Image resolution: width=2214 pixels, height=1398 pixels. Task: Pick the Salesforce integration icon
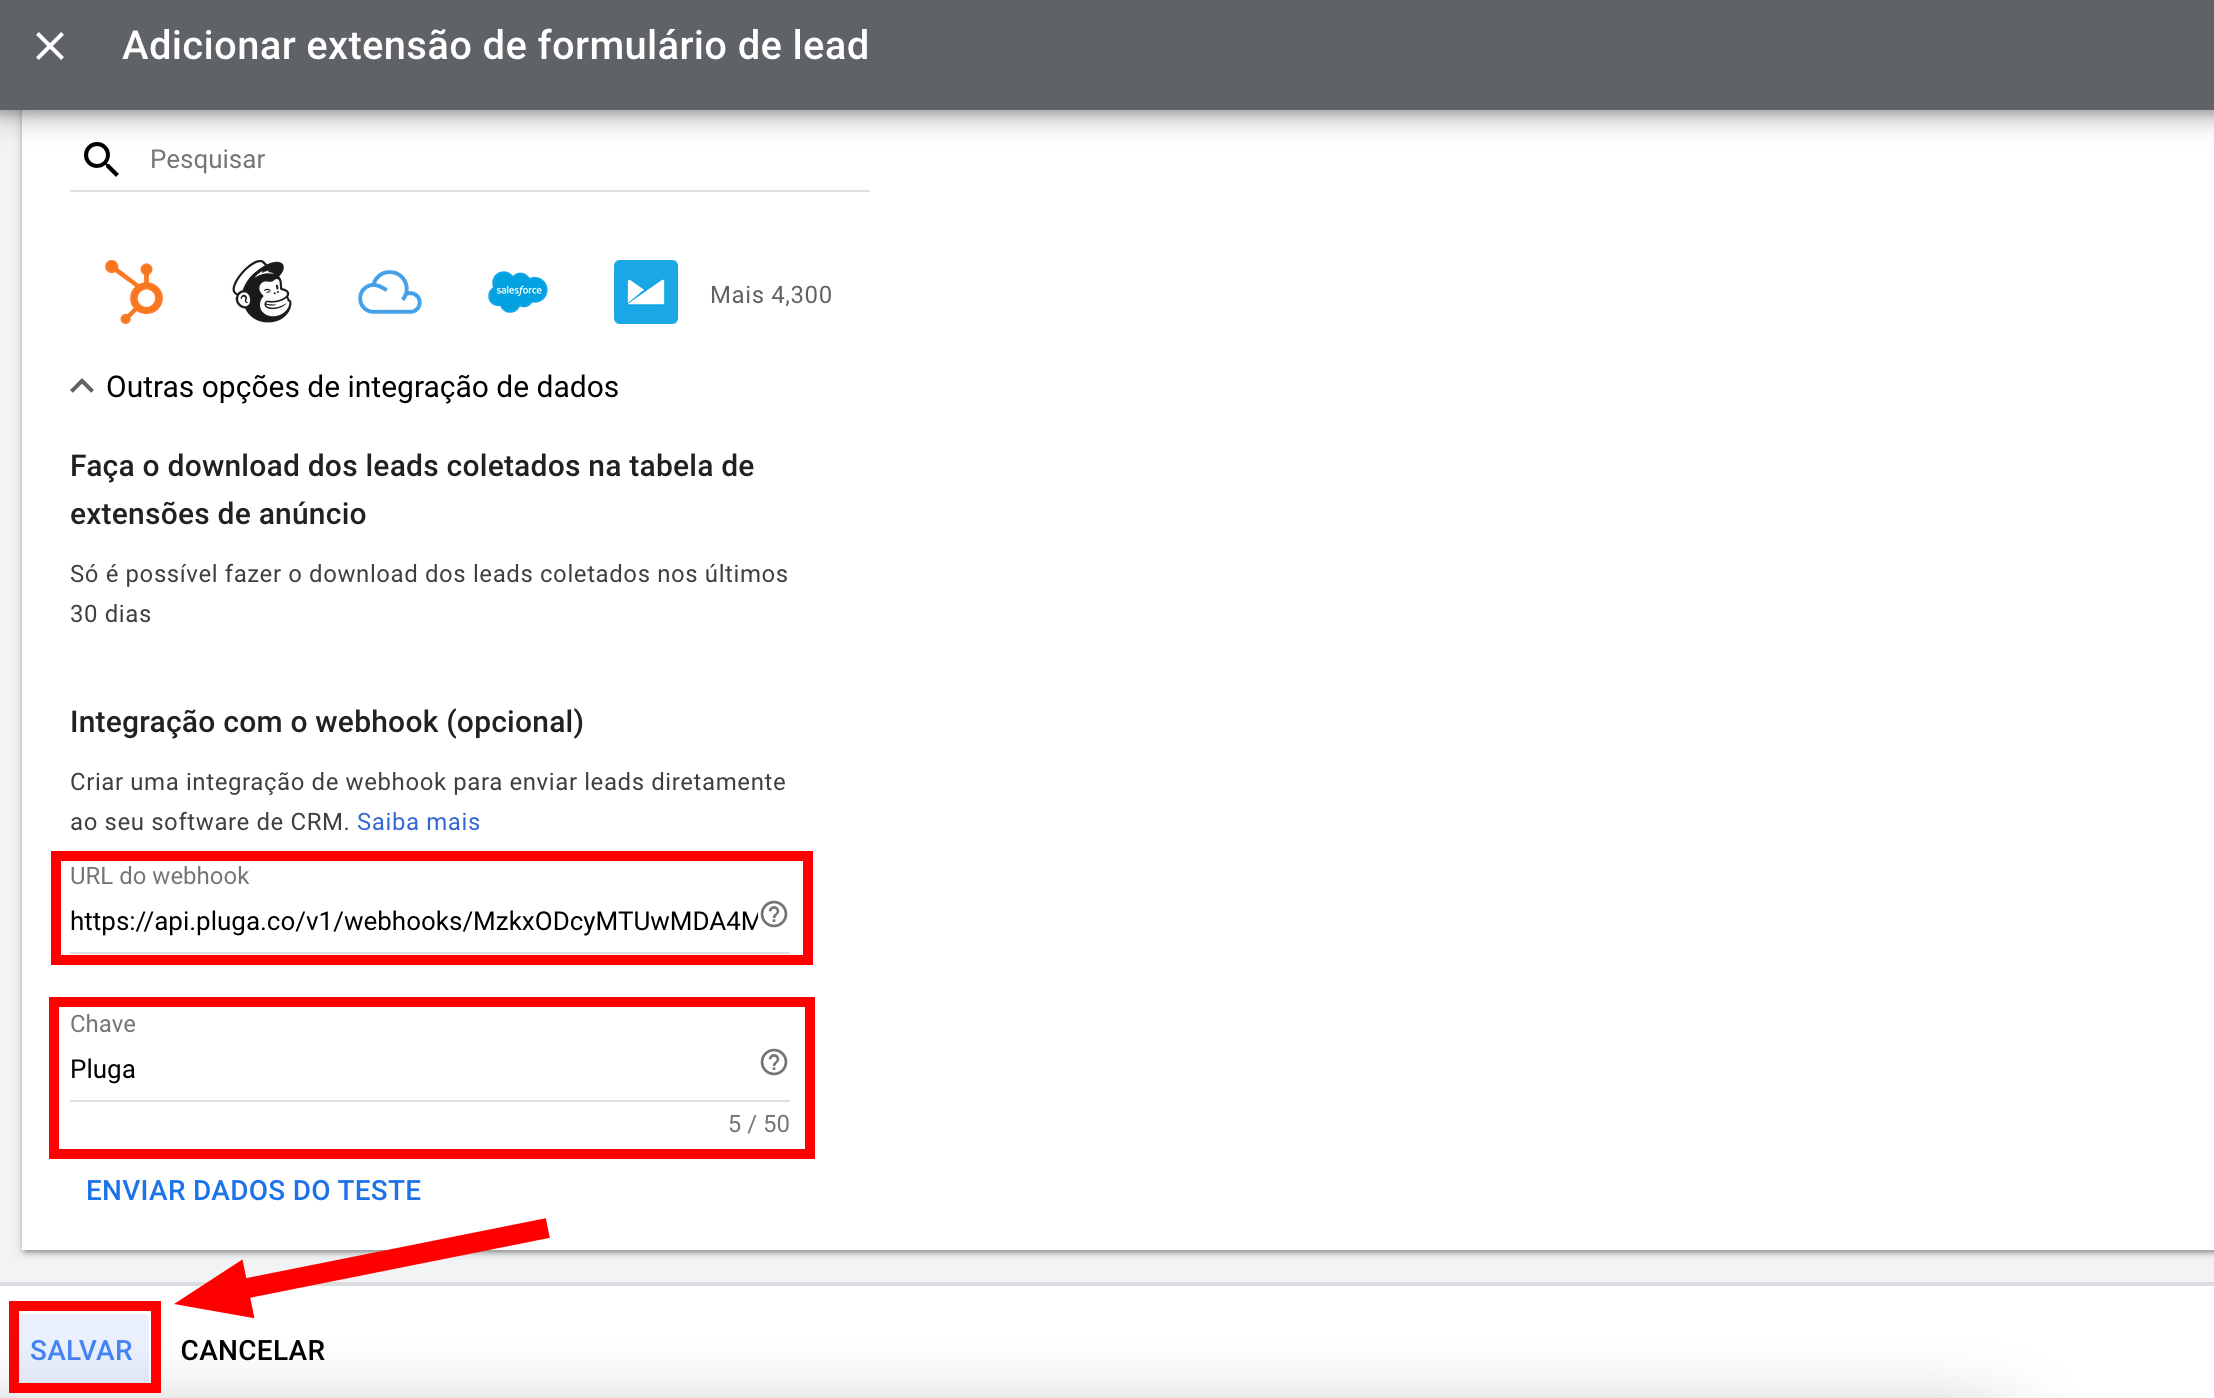(517, 291)
